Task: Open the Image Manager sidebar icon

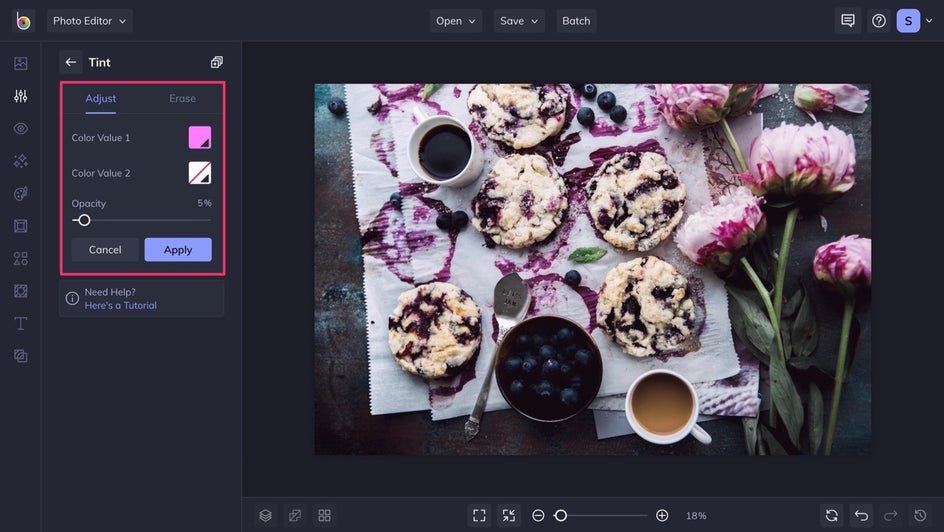Action: coord(20,63)
